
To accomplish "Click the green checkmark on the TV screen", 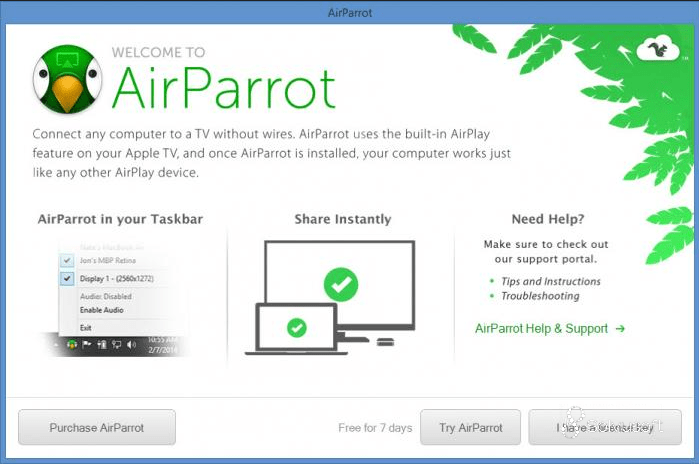I will click(x=341, y=284).
